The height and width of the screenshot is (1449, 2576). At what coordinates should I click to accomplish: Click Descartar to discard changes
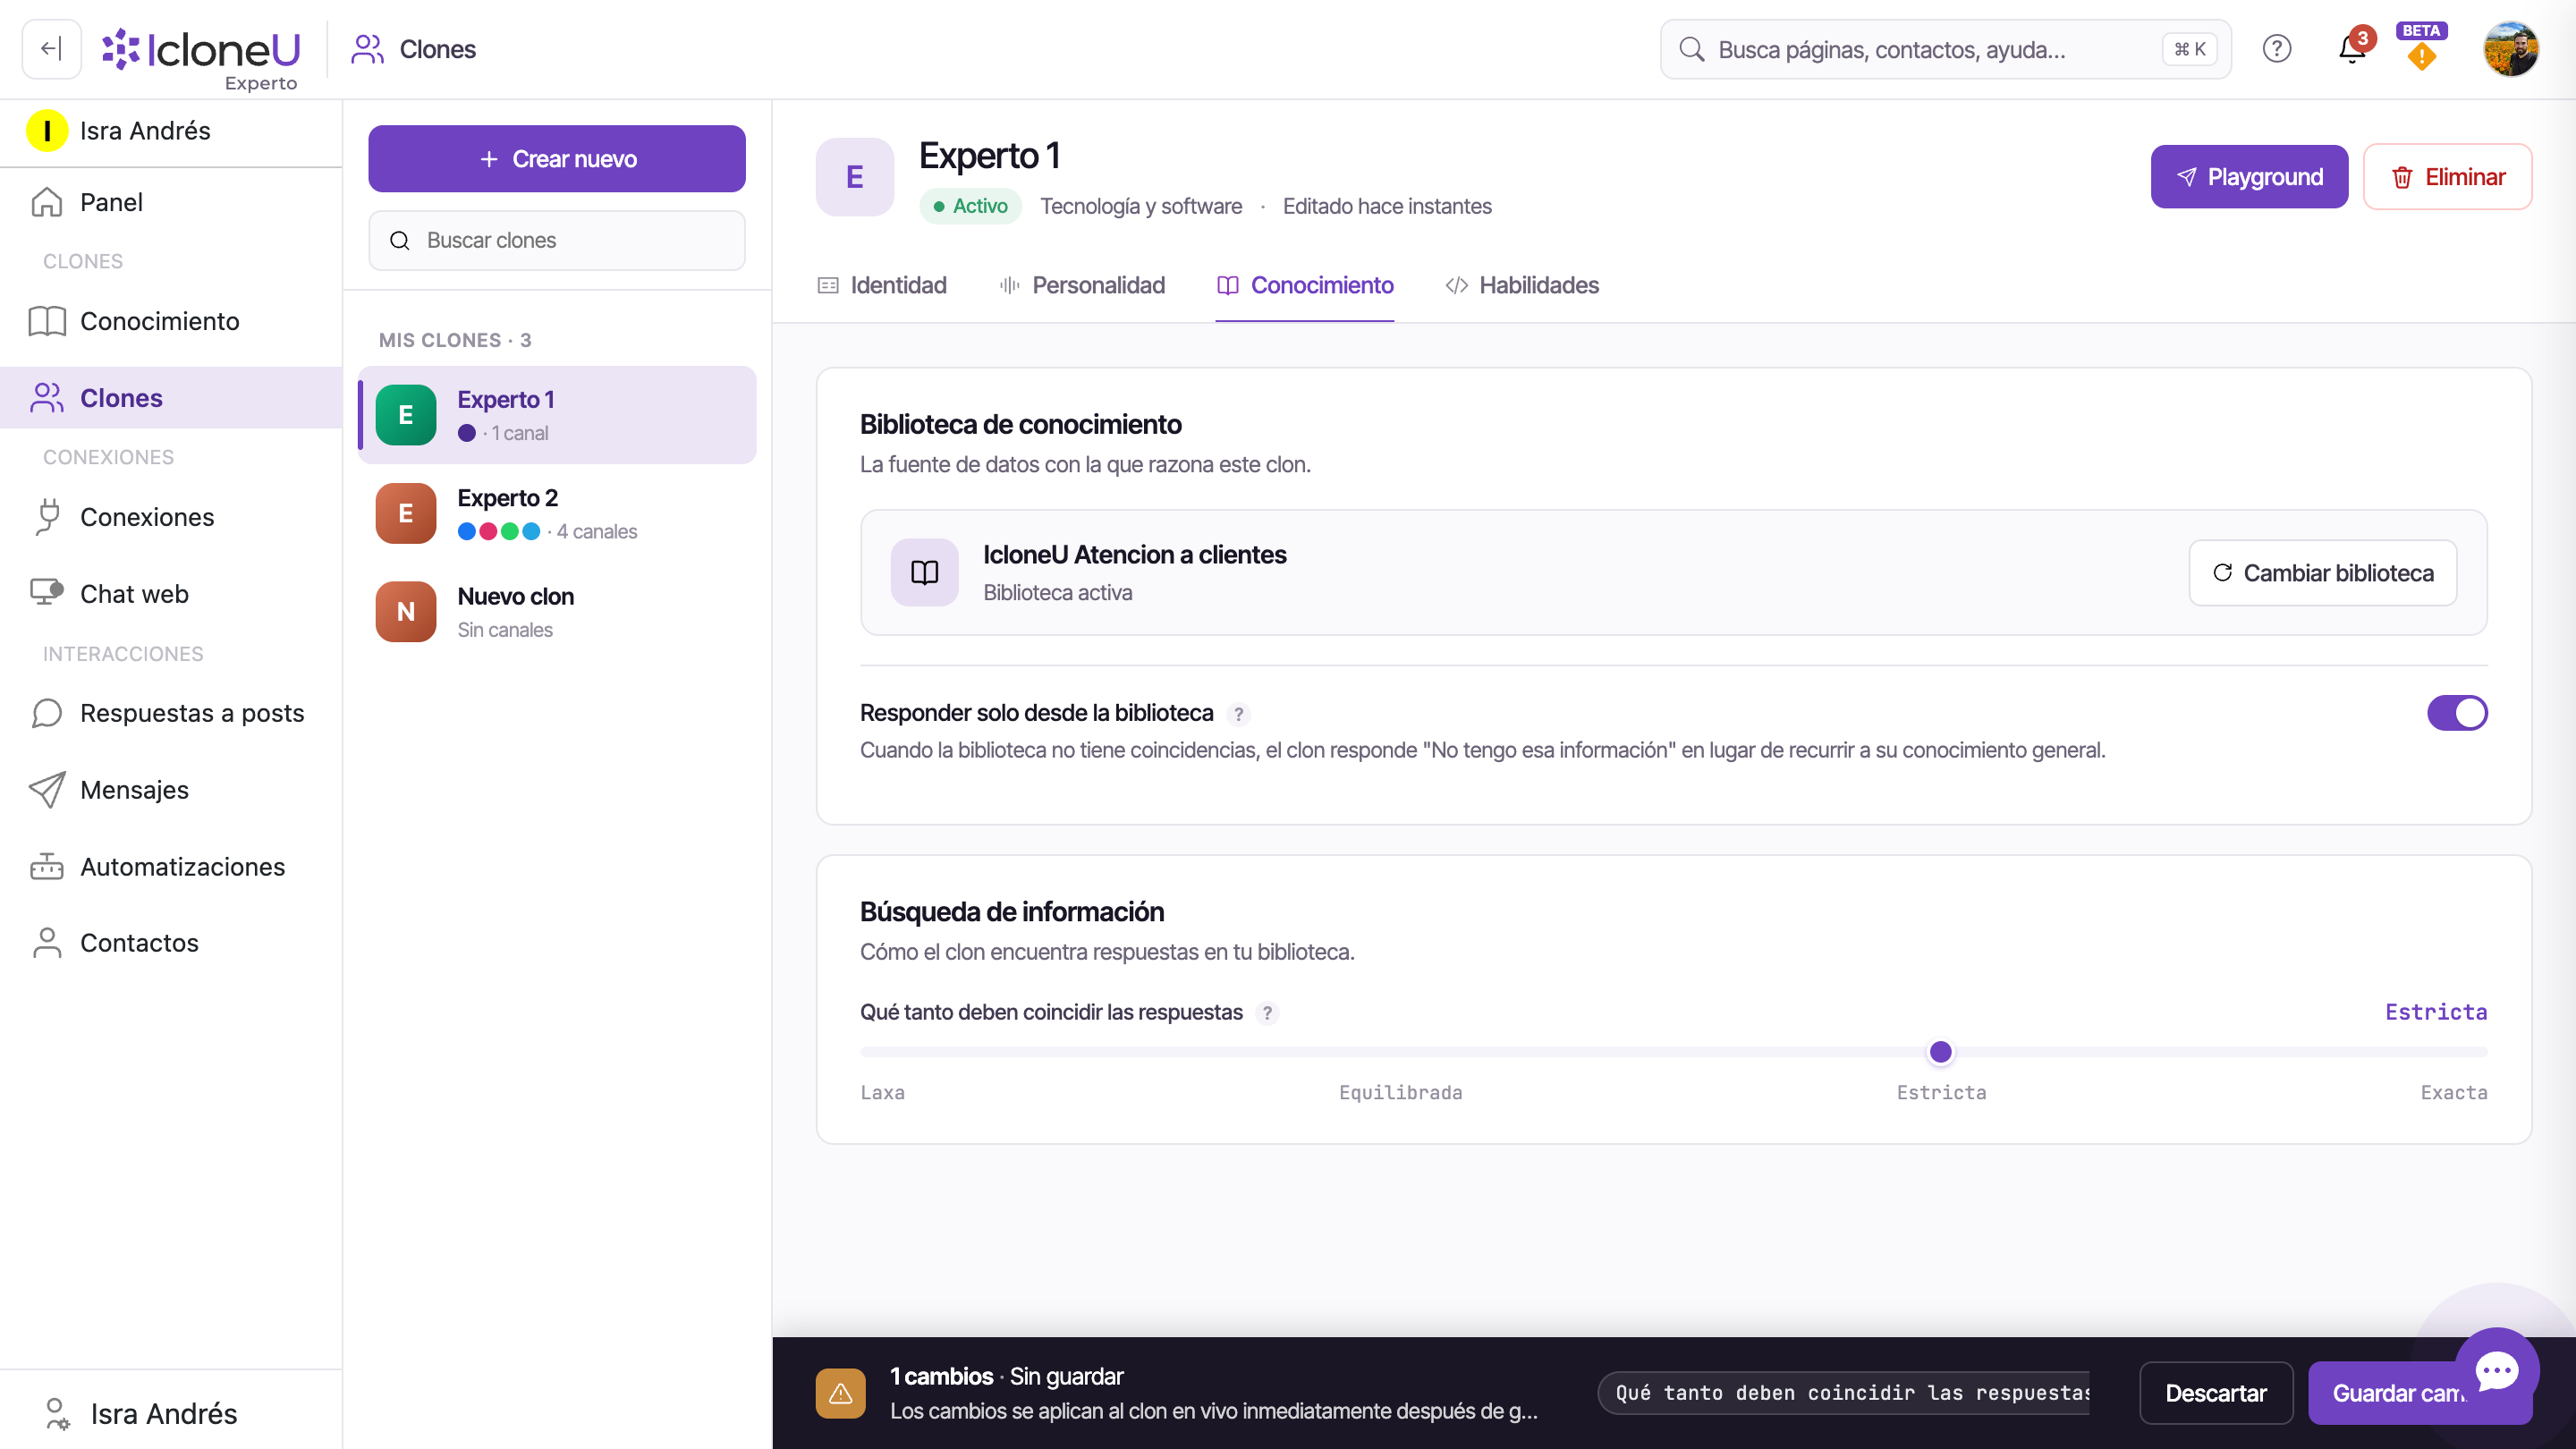point(2216,1393)
